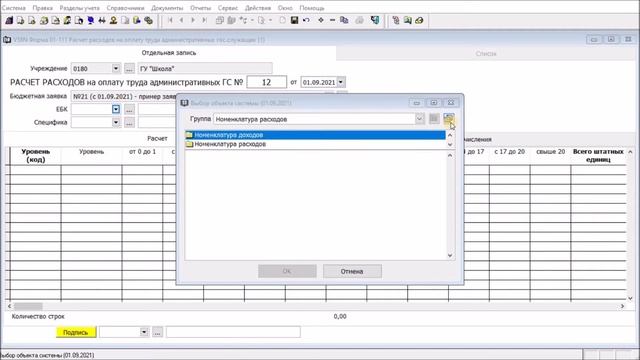This screenshot has width=640, height=360.
Task: Switch to the Отдельная запись tab
Action: click(169, 53)
